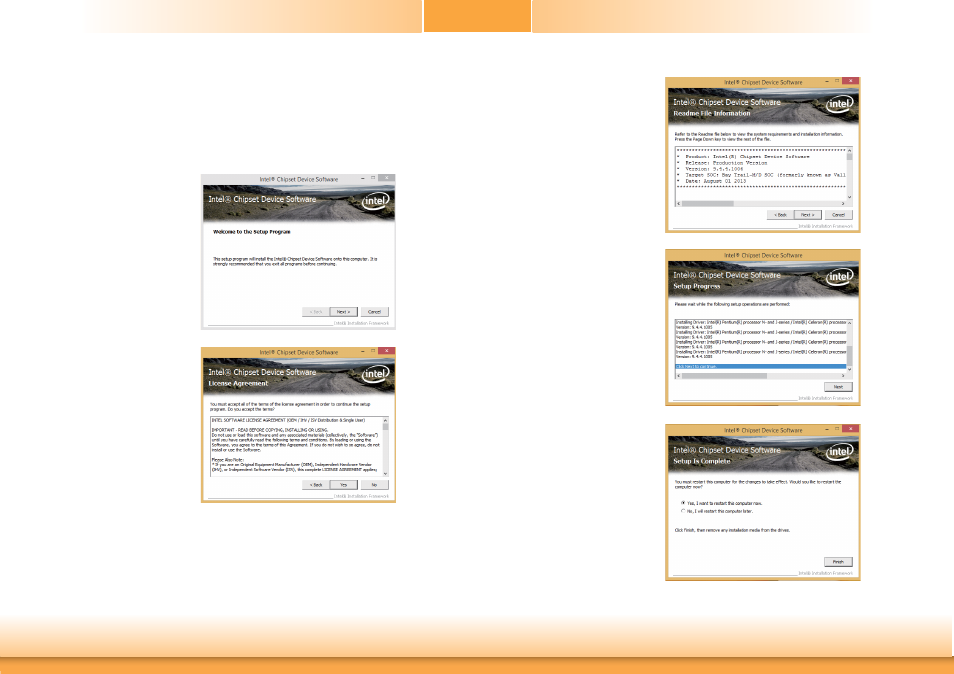Screen dimensions: 954x674
Task: Click the license text vertical scrollbar thumb
Action: (385, 428)
